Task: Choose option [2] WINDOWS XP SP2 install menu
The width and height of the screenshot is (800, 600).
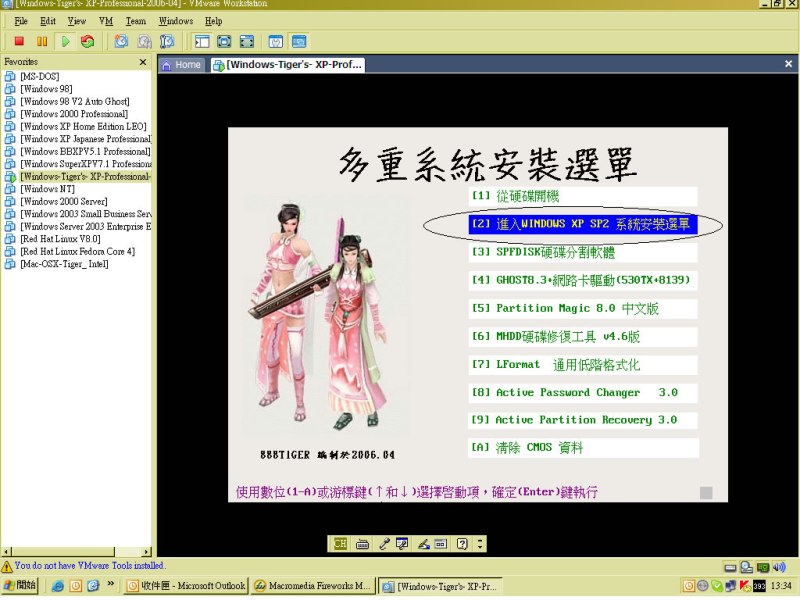Action: 583,224
